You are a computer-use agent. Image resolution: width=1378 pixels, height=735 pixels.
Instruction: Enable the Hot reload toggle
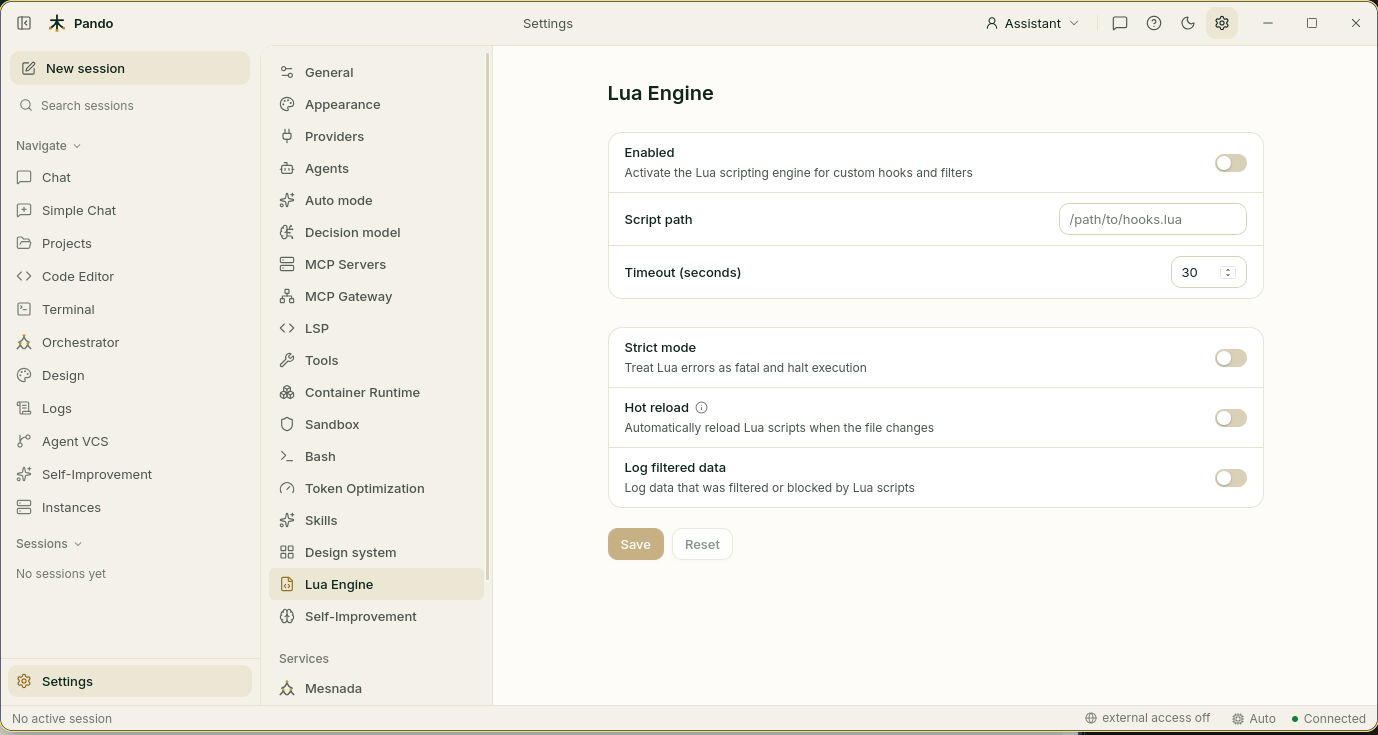coord(1230,418)
